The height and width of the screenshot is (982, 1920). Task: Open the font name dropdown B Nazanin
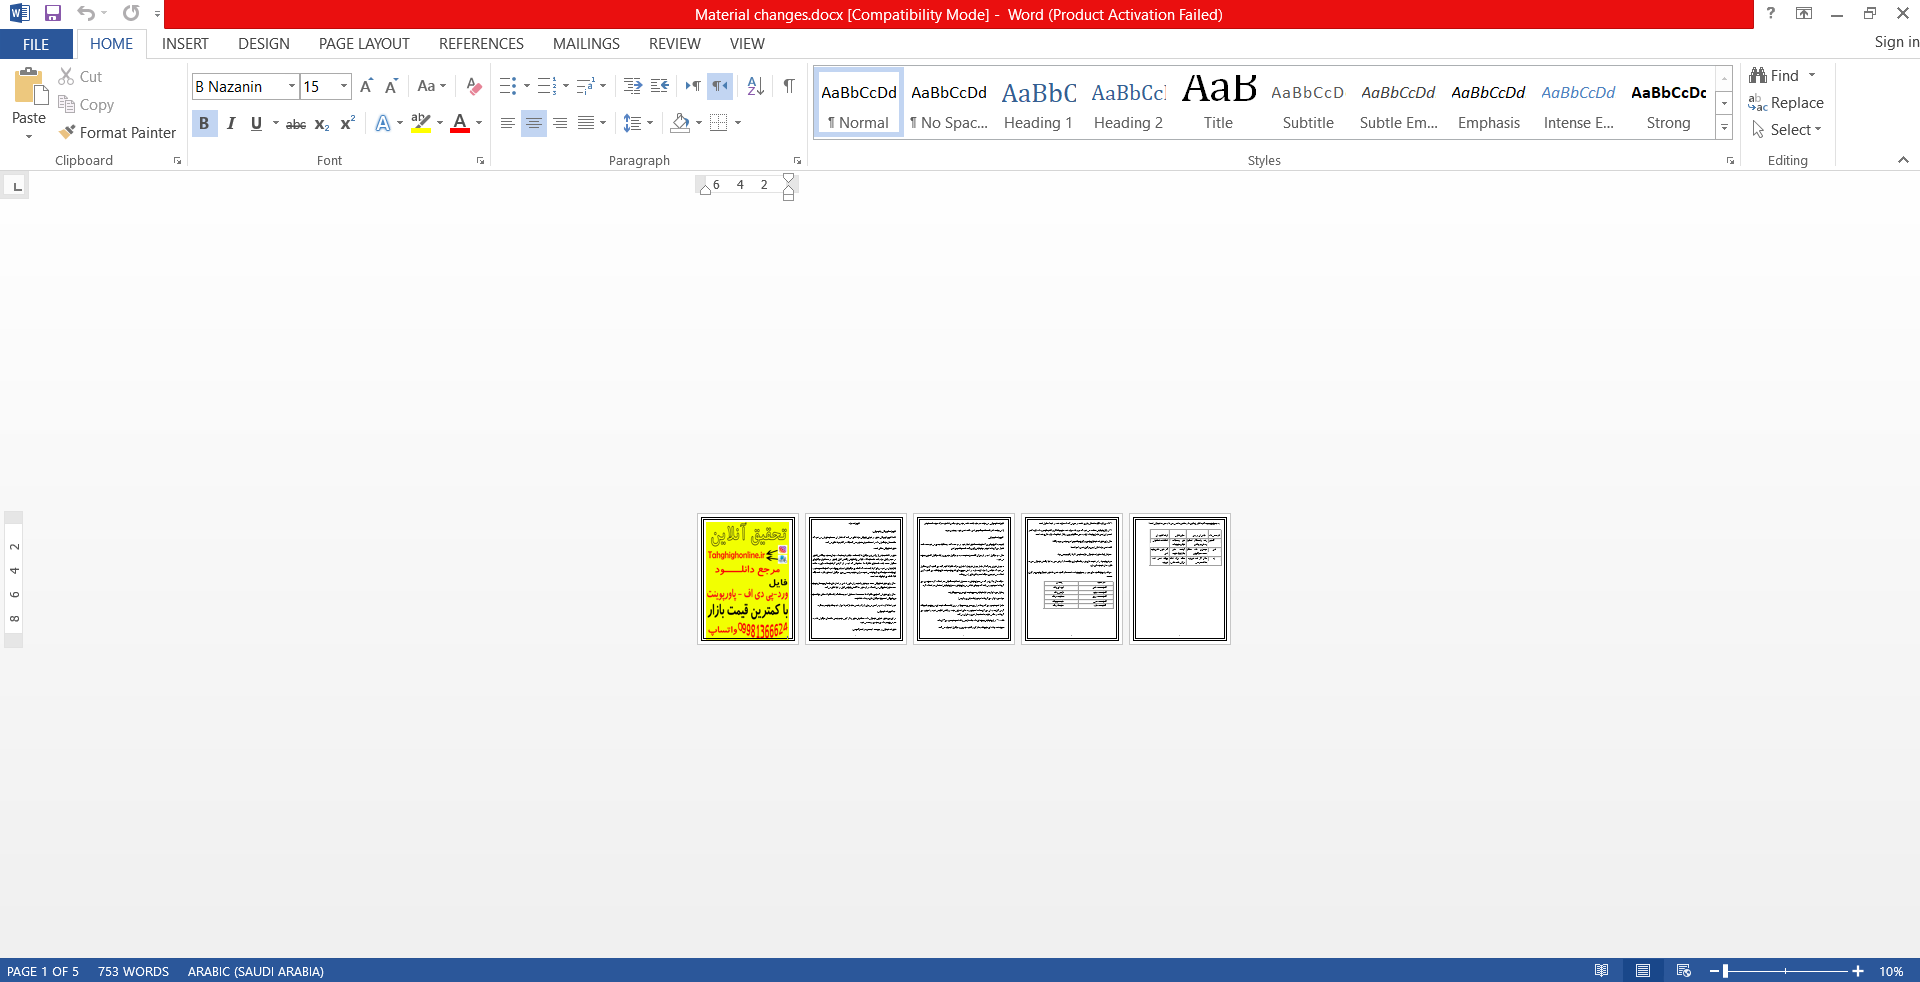[292, 86]
